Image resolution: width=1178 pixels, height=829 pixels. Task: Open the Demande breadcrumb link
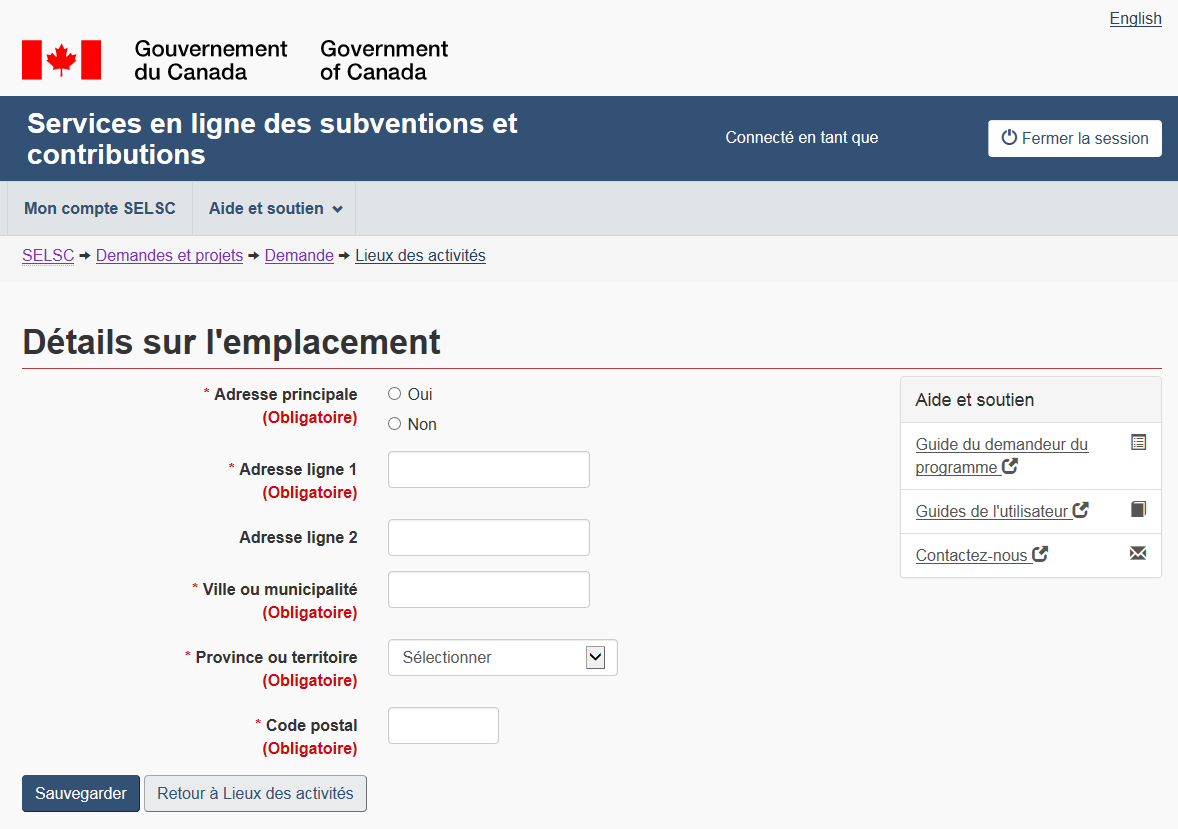[x=299, y=256]
